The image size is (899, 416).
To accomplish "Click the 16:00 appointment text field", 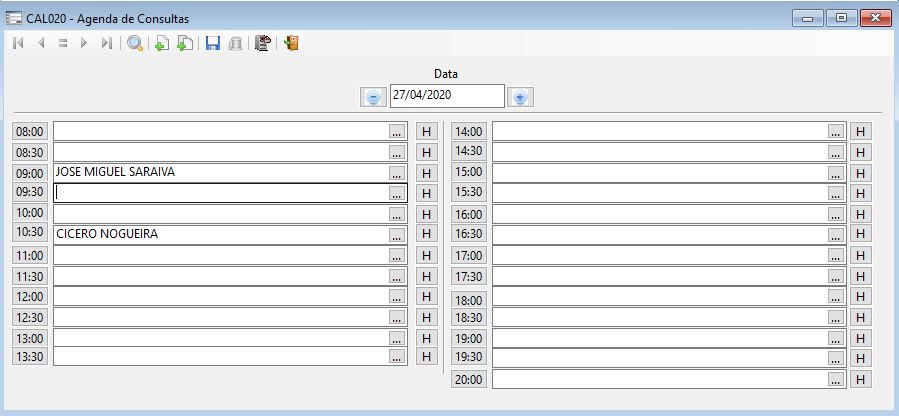I will 660,214.
